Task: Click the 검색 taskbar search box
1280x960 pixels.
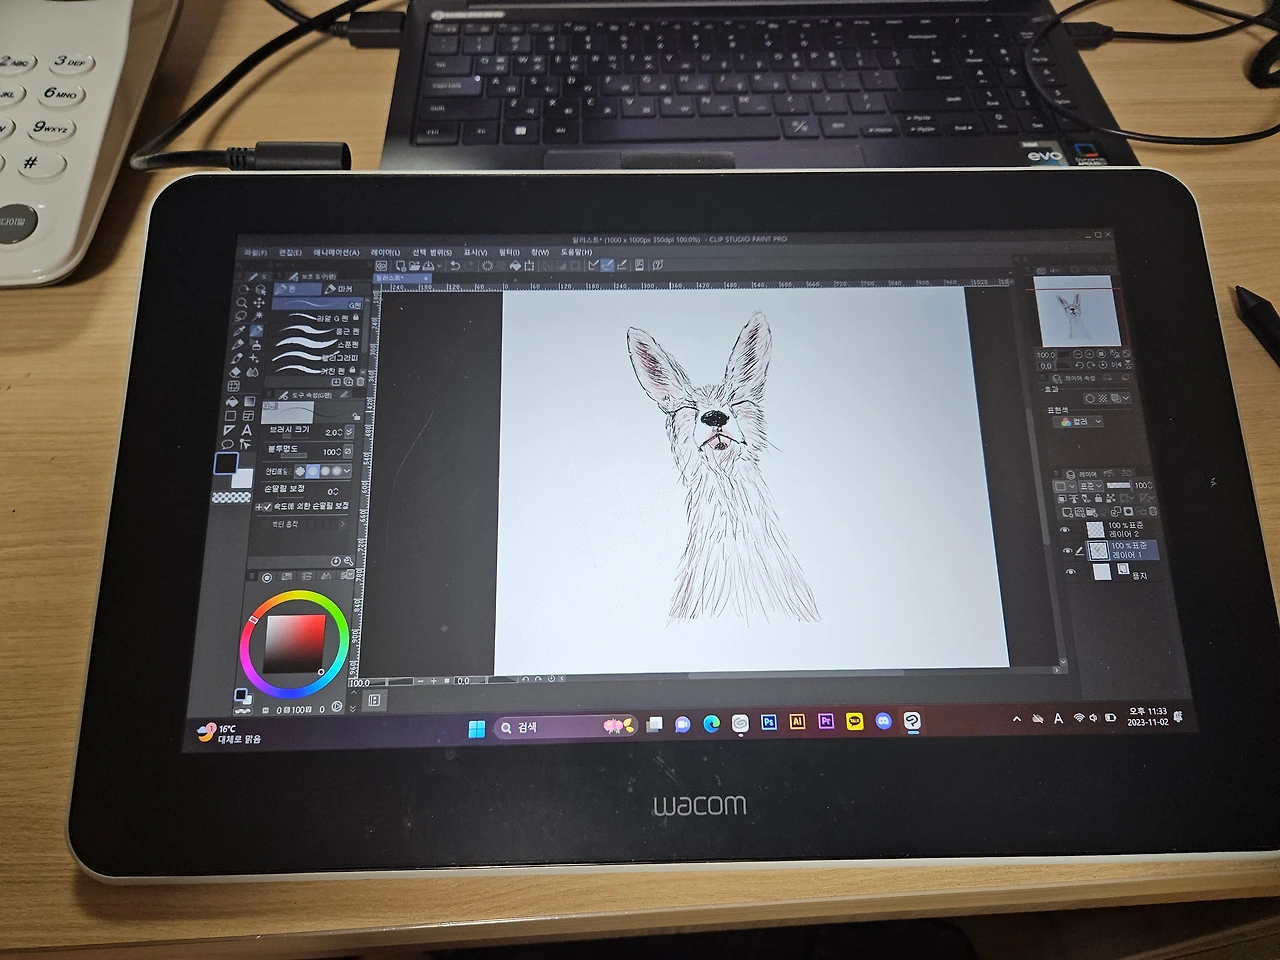Action: 565,727
